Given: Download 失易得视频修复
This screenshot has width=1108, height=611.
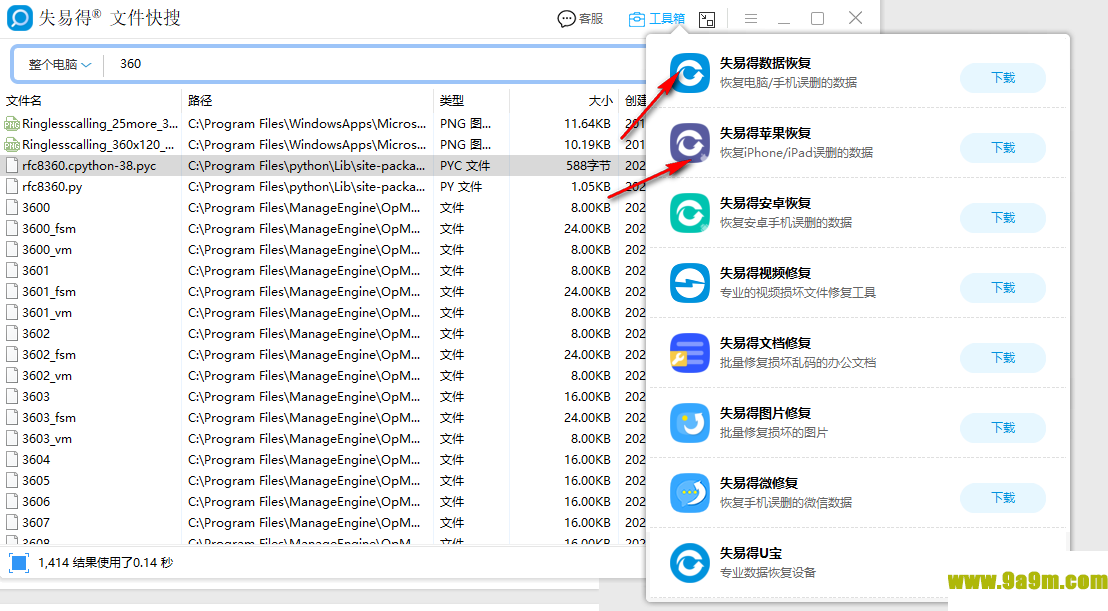Looking at the screenshot, I should [1003, 287].
